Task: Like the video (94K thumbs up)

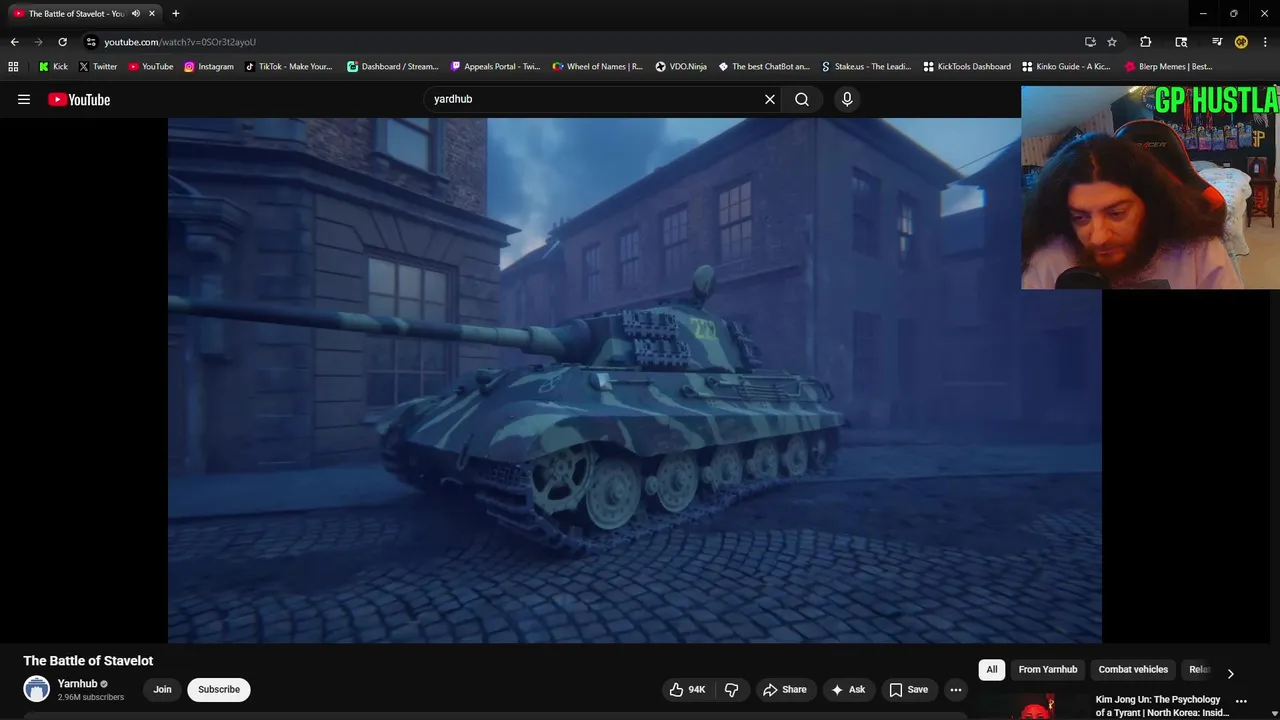Action: (688, 689)
